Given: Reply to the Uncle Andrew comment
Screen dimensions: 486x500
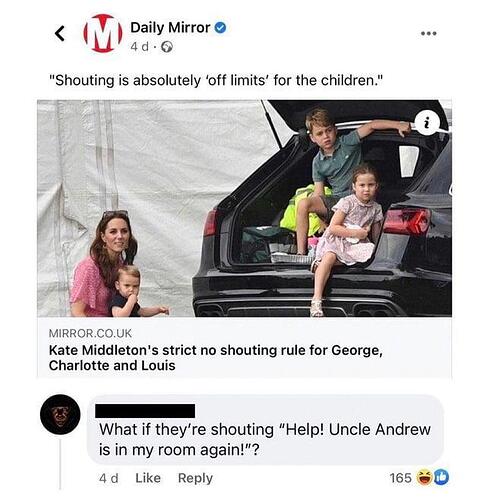Looking at the screenshot, I should point(195,478).
